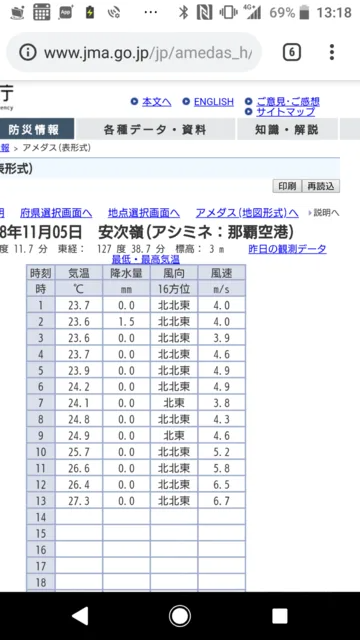
Task: Open the tab switcher showing 6 tabs
Action: pyautogui.click(x=292, y=52)
